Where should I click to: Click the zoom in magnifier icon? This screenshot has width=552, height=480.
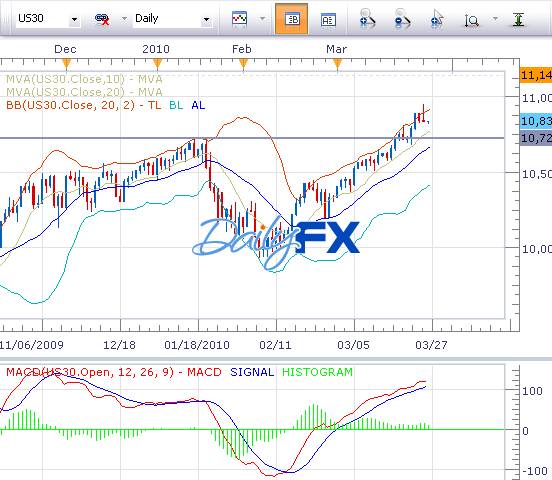click(367, 19)
